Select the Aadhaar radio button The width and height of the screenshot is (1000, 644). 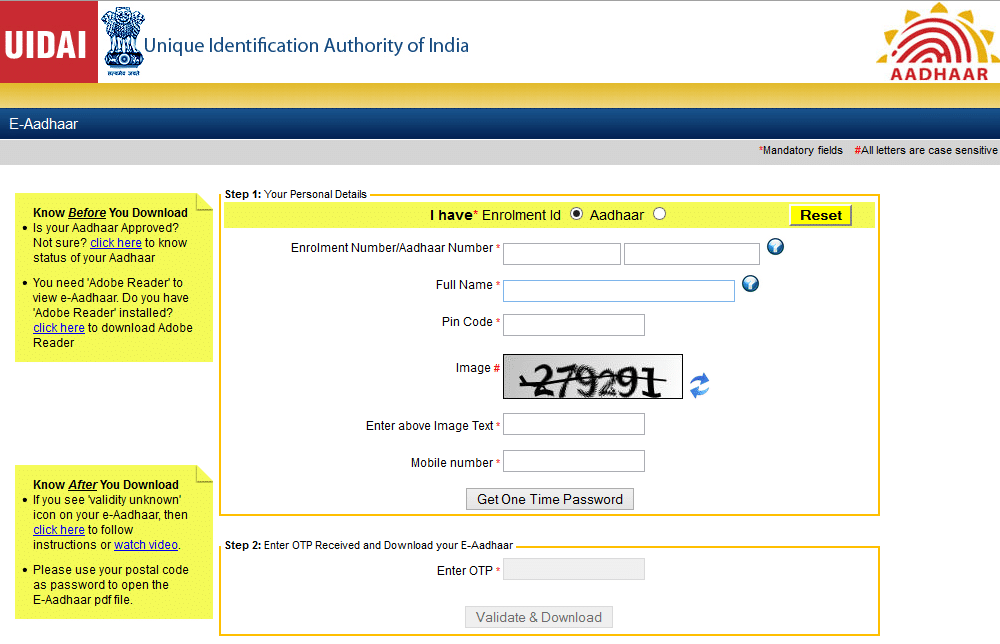tap(659, 214)
